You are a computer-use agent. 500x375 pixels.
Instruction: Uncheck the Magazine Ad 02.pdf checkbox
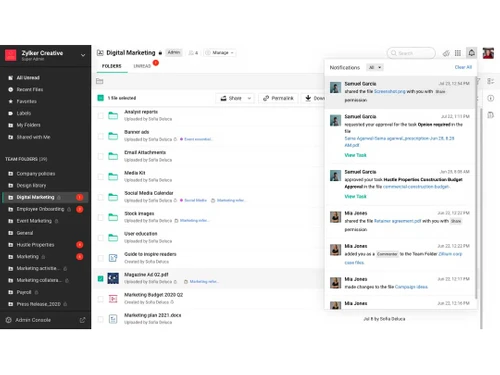click(x=100, y=278)
